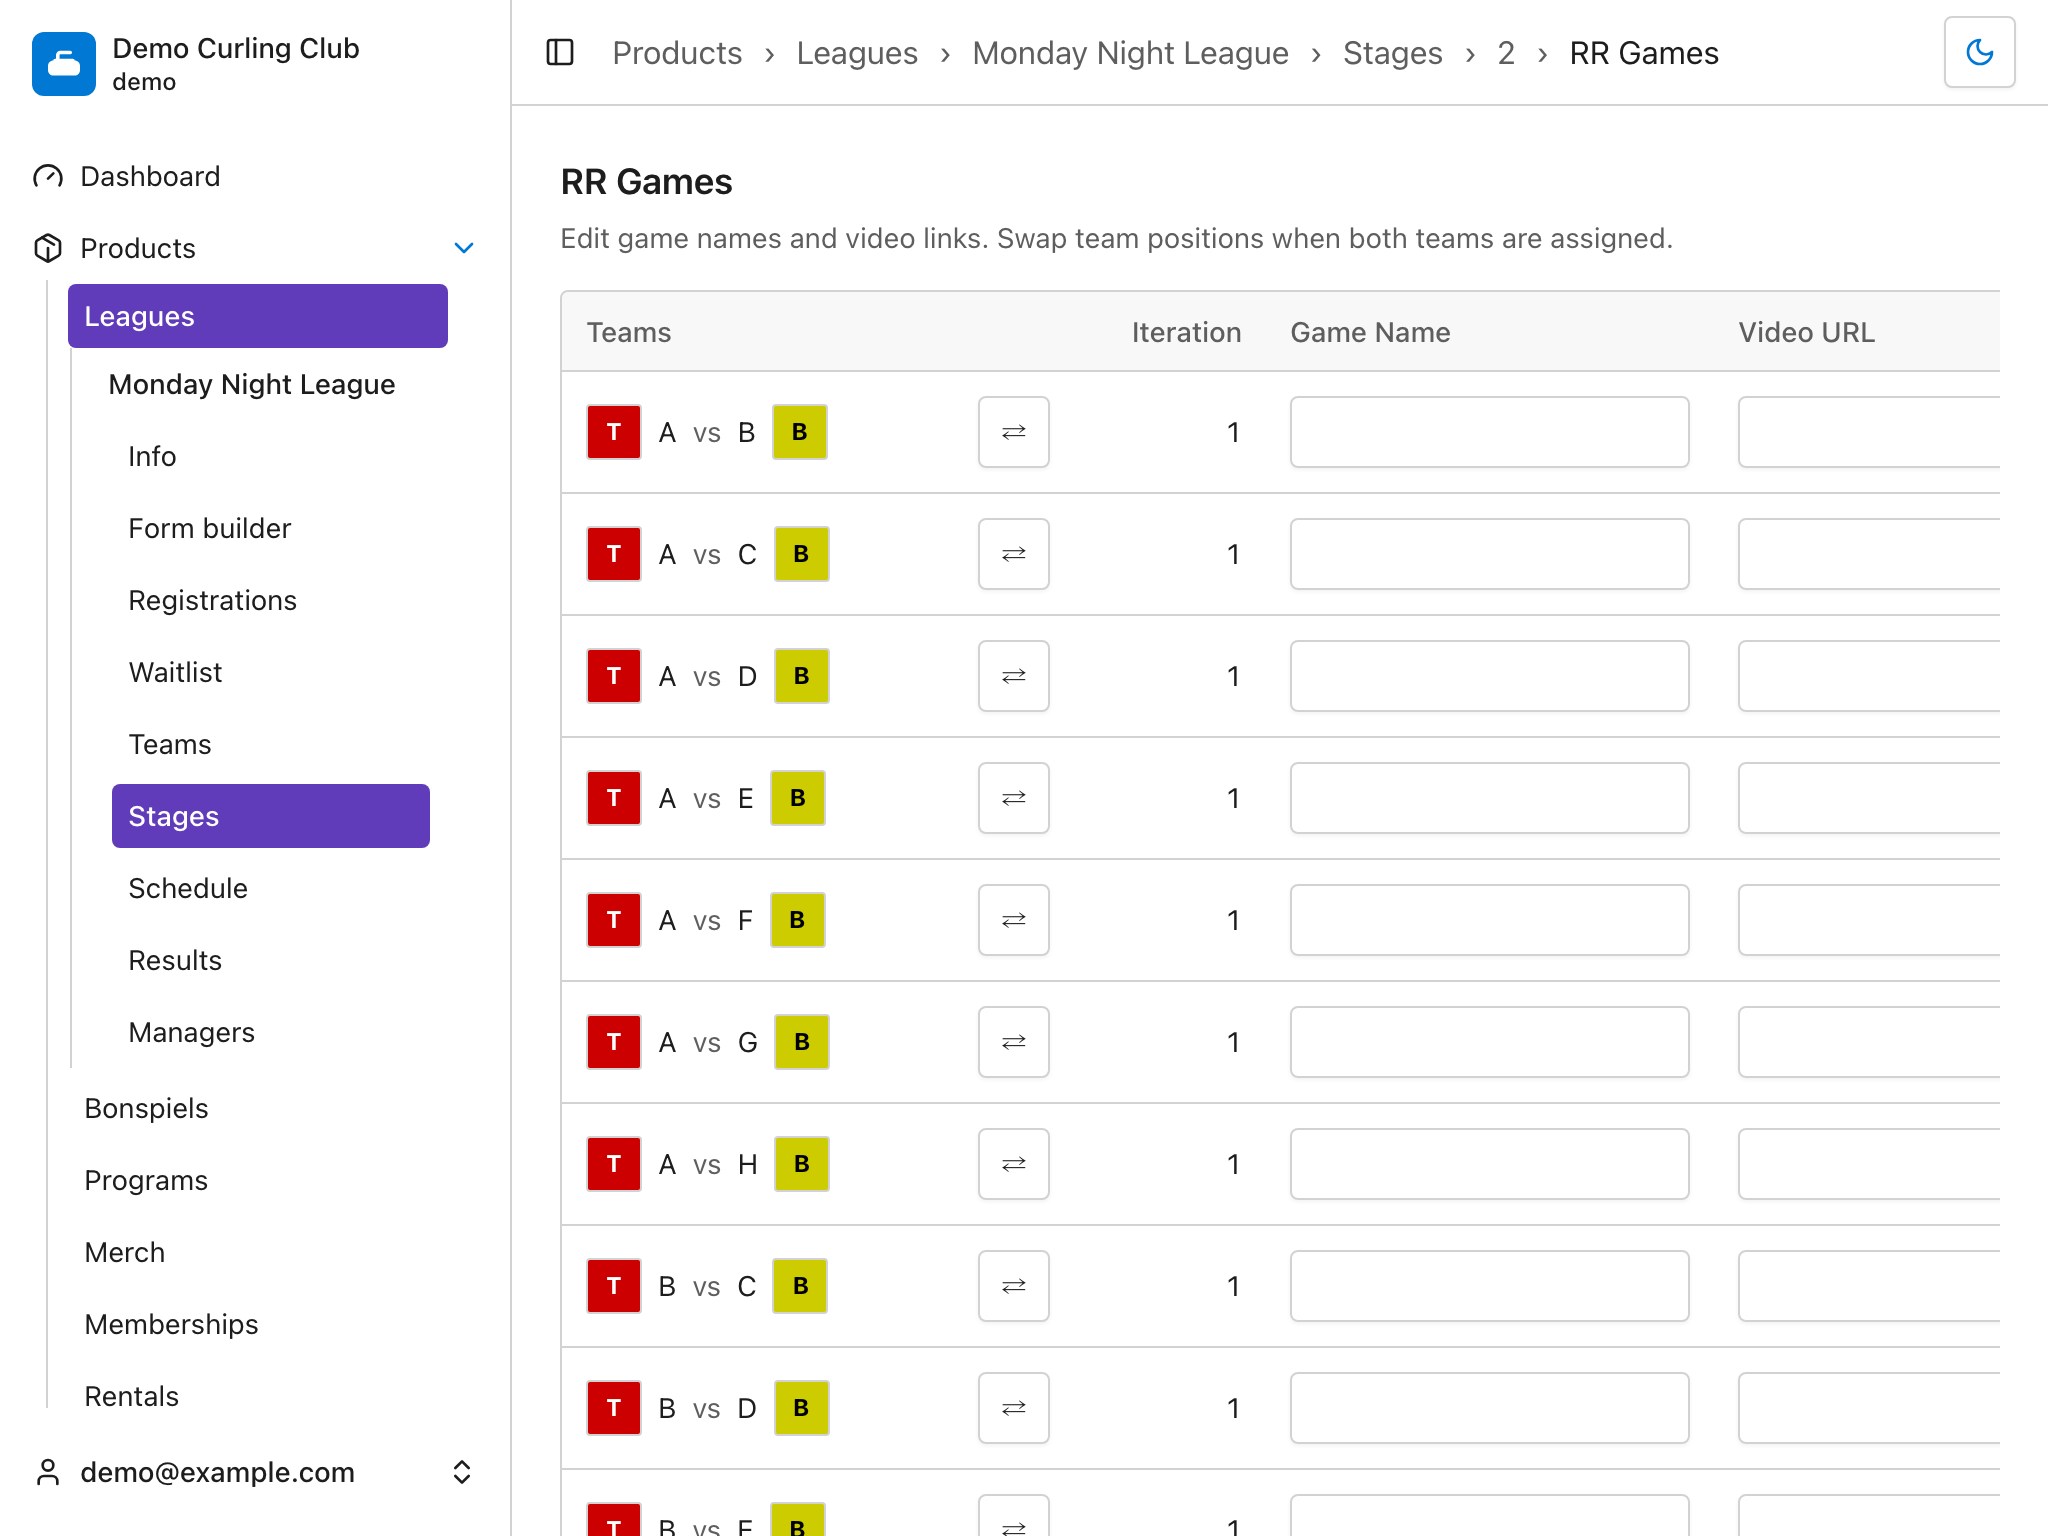Click red T swatch in B vs D row
The image size is (2048, 1536).
click(614, 1408)
